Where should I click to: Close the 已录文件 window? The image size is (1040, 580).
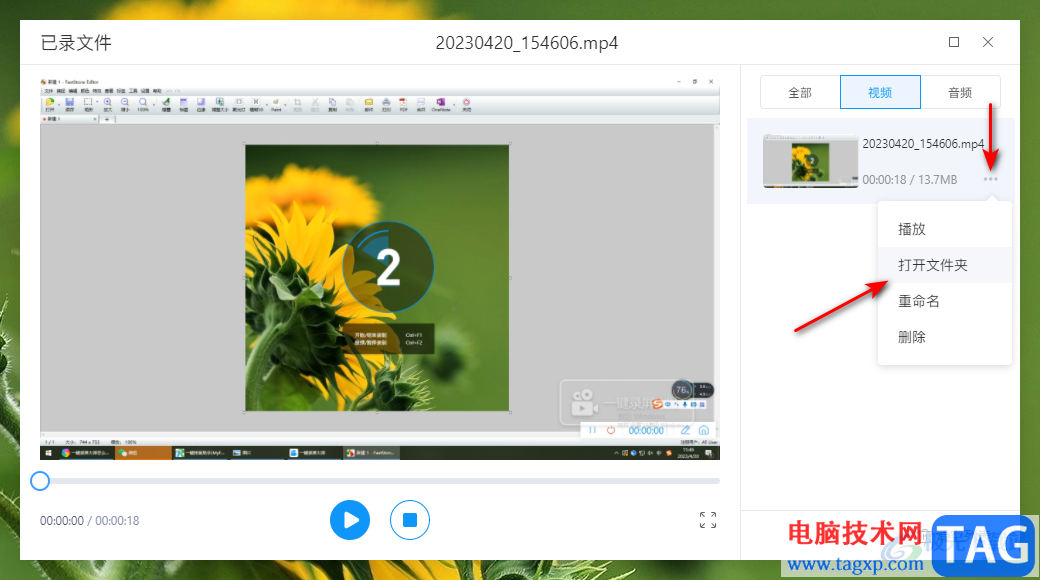[x=988, y=42]
